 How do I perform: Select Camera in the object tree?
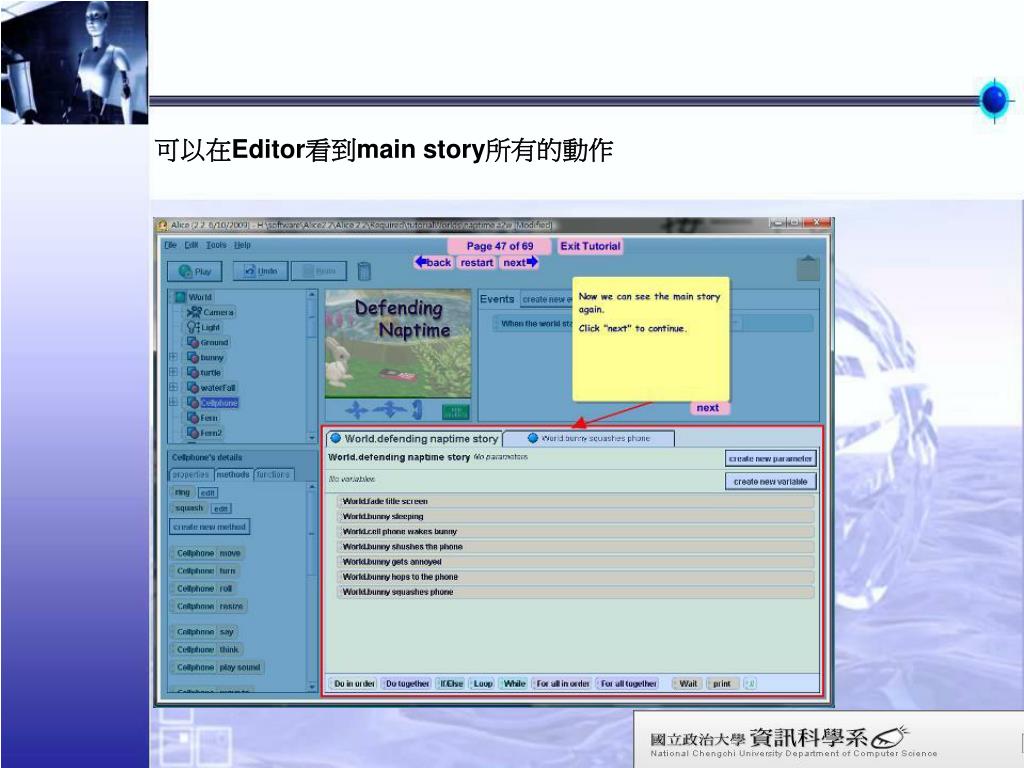point(211,312)
